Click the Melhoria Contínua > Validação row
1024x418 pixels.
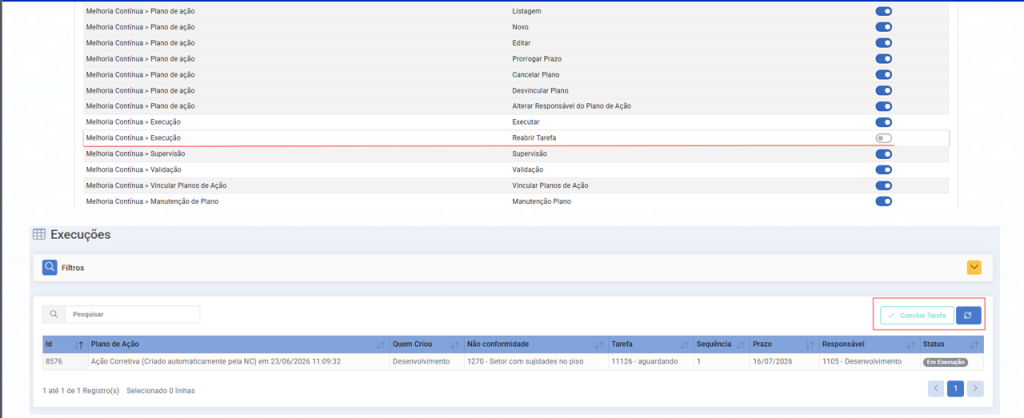(x=516, y=170)
